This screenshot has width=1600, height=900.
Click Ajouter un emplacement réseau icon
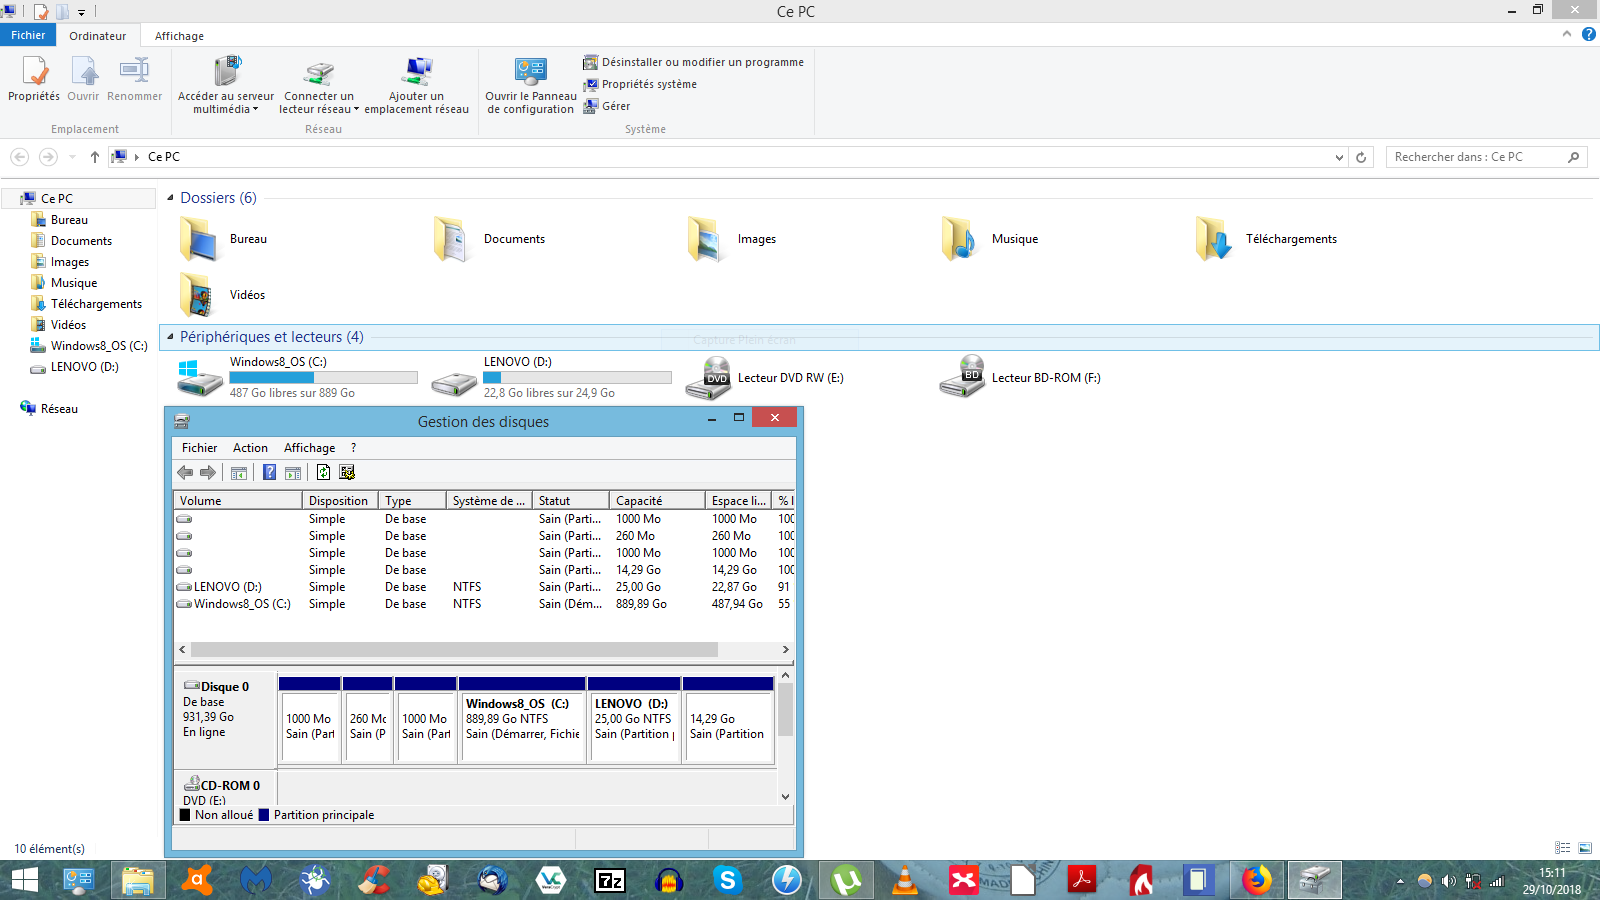coord(416,73)
